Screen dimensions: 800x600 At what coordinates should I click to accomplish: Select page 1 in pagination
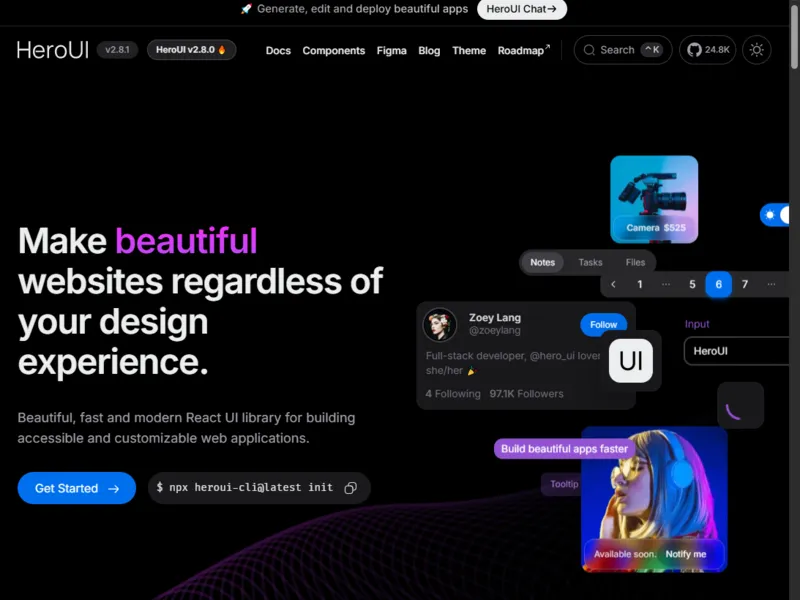[640, 284]
